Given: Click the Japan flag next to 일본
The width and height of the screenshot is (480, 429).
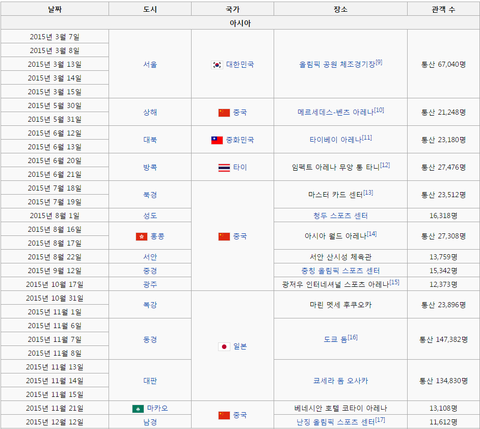Looking at the screenshot, I should click(x=224, y=347).
